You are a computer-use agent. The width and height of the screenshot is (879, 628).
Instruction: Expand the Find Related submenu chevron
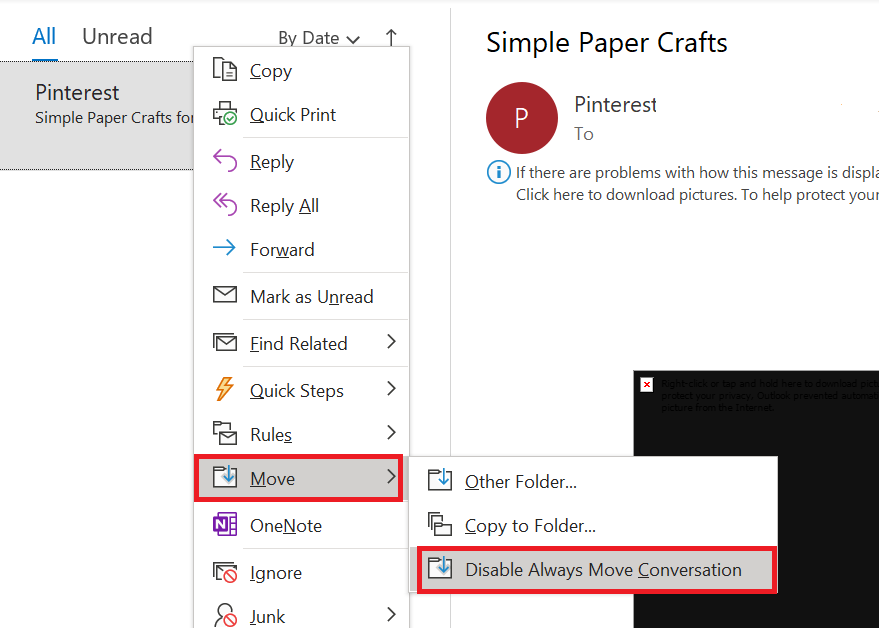point(391,341)
